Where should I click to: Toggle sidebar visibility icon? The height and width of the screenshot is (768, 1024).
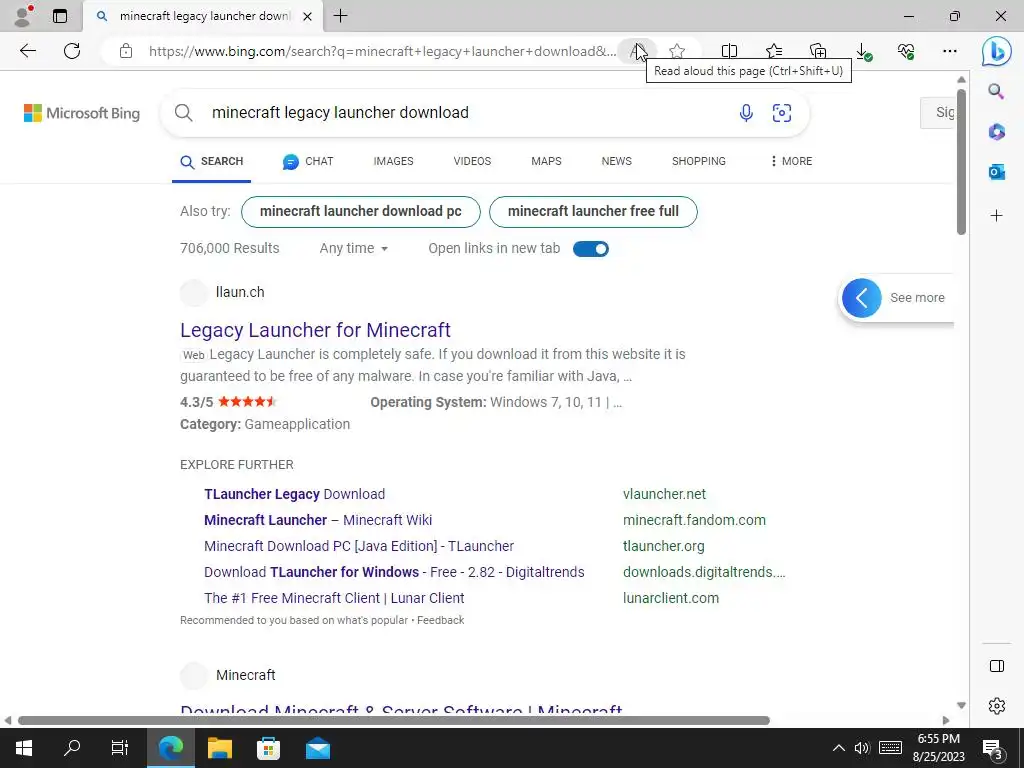pyautogui.click(x=997, y=666)
